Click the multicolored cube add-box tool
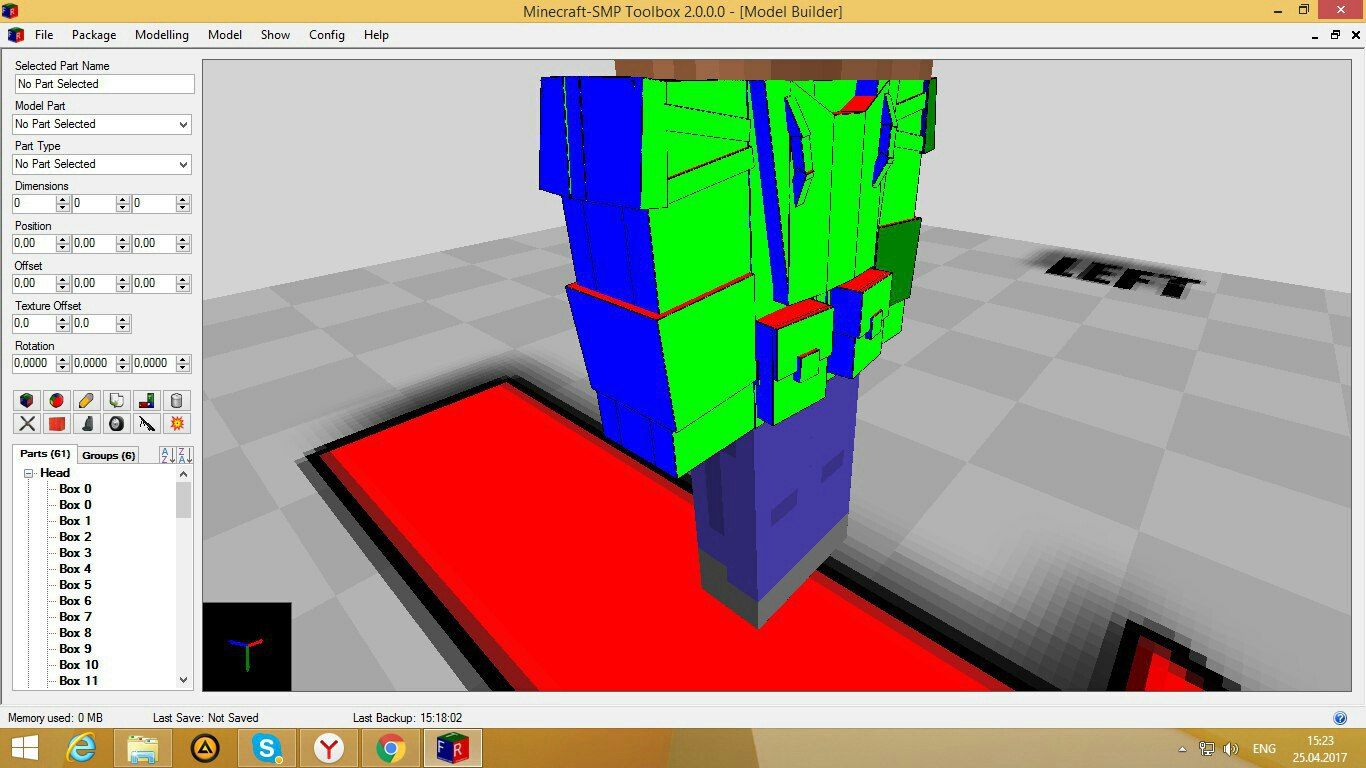 [27, 400]
